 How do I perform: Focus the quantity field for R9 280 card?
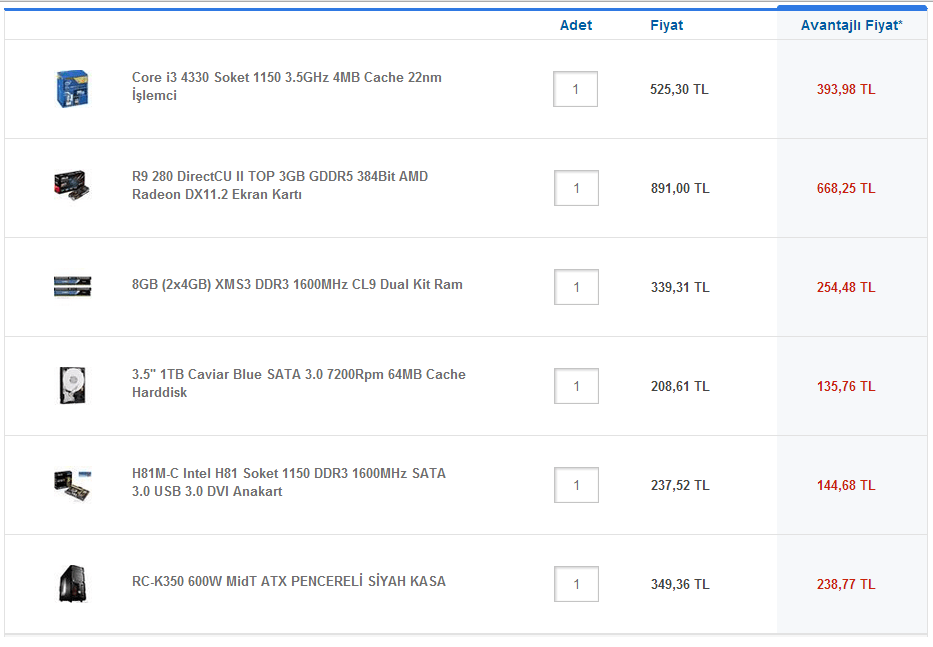pos(576,188)
